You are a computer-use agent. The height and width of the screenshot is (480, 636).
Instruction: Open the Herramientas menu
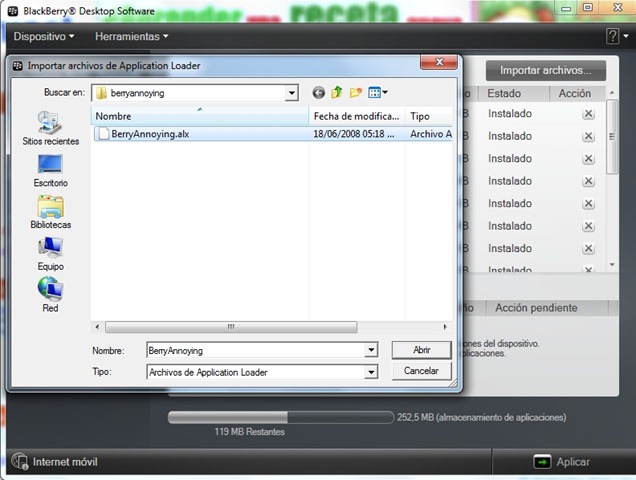(x=131, y=37)
